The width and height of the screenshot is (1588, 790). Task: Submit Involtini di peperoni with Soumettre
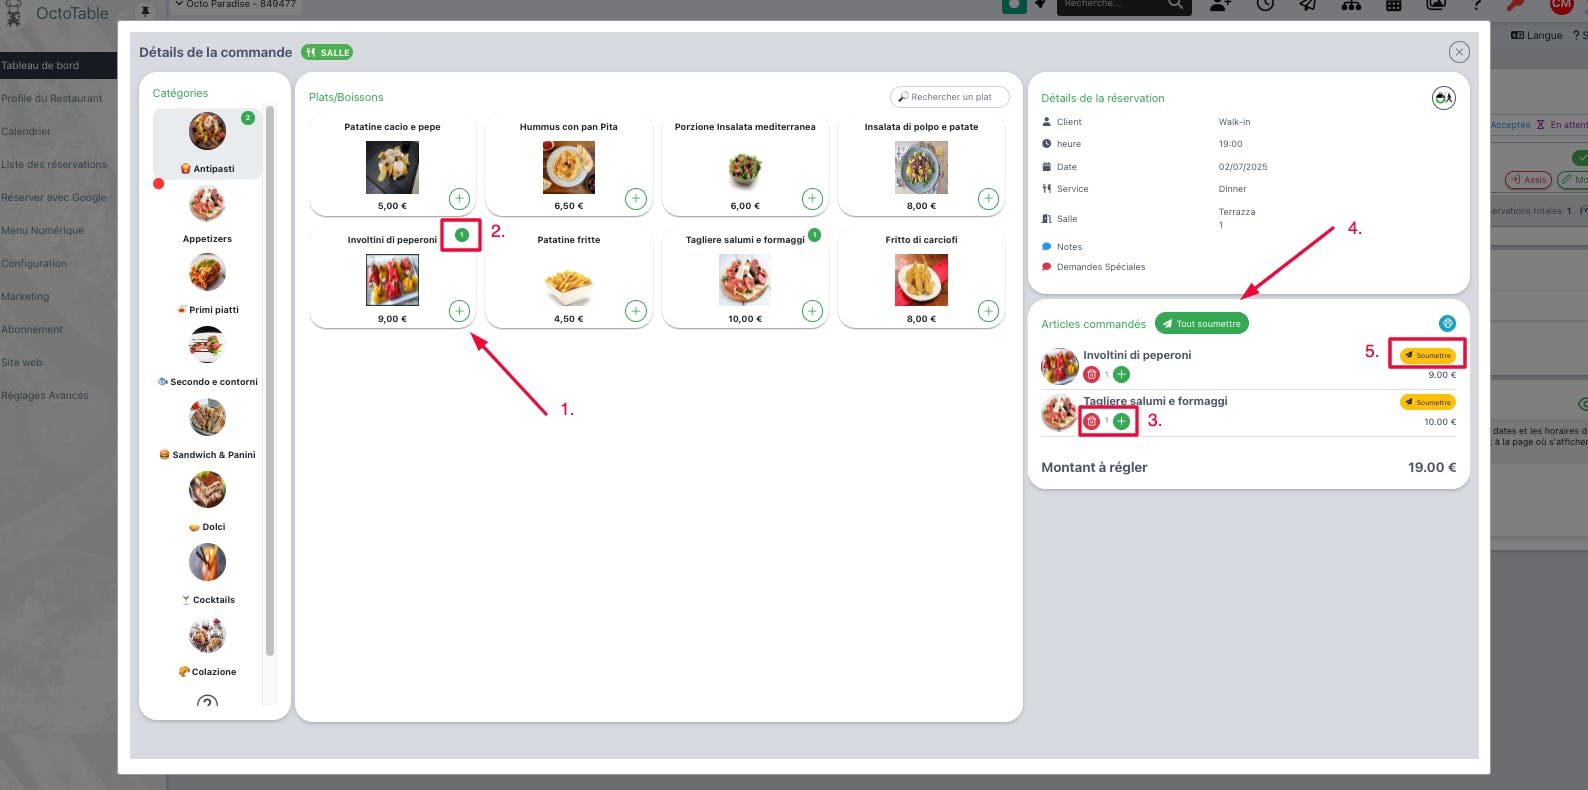pyautogui.click(x=1428, y=355)
